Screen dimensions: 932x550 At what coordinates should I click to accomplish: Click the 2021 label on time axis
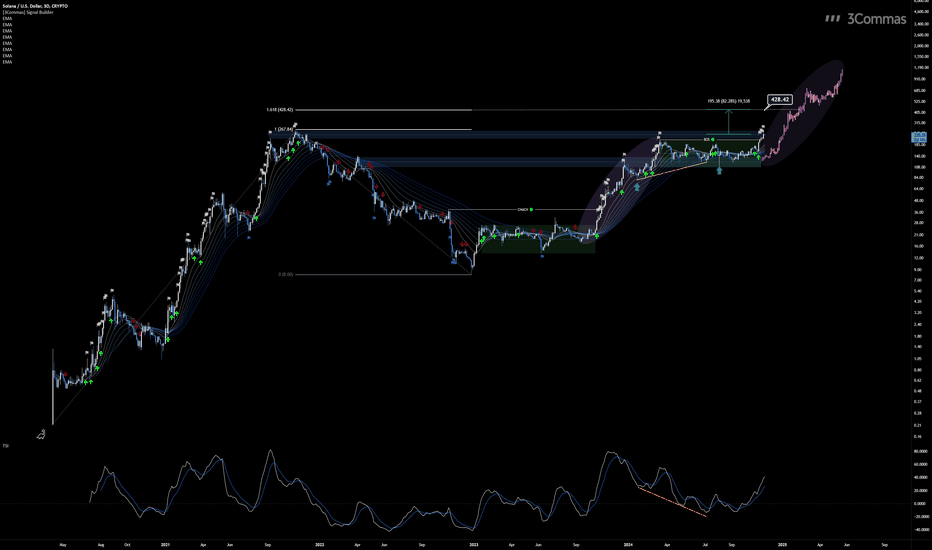tap(165, 544)
